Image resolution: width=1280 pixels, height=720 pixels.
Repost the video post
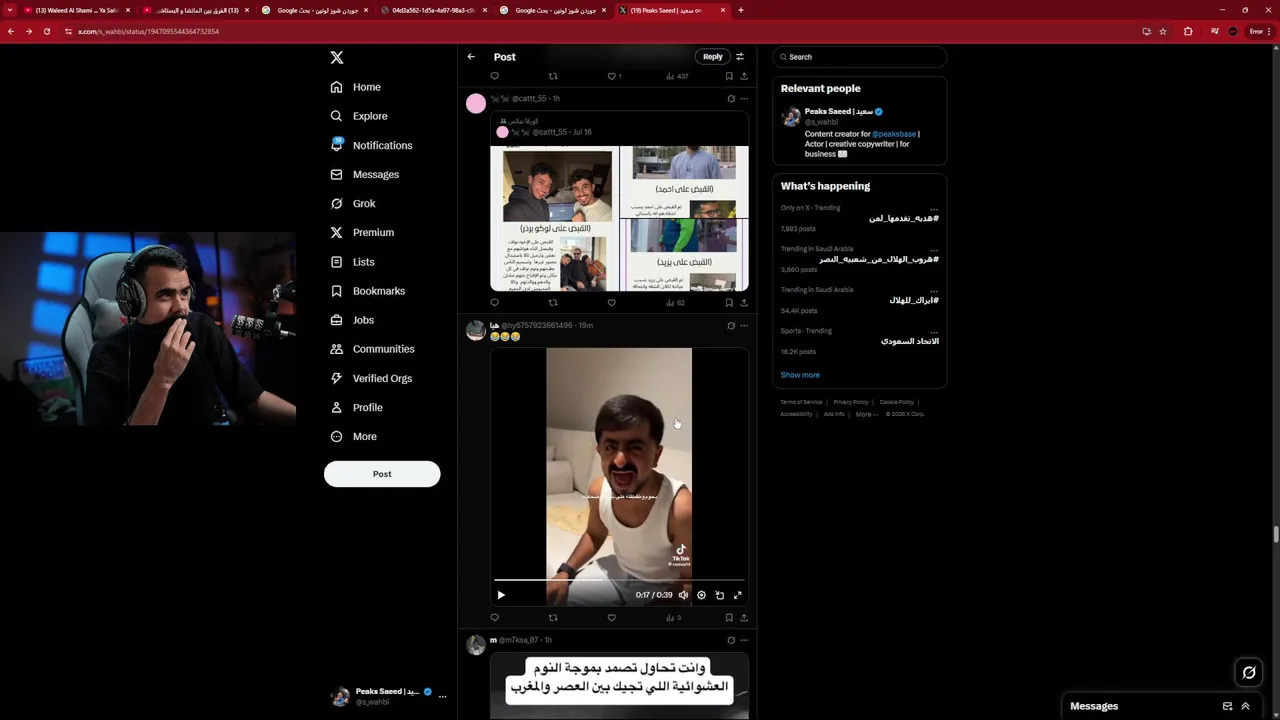tap(553, 618)
